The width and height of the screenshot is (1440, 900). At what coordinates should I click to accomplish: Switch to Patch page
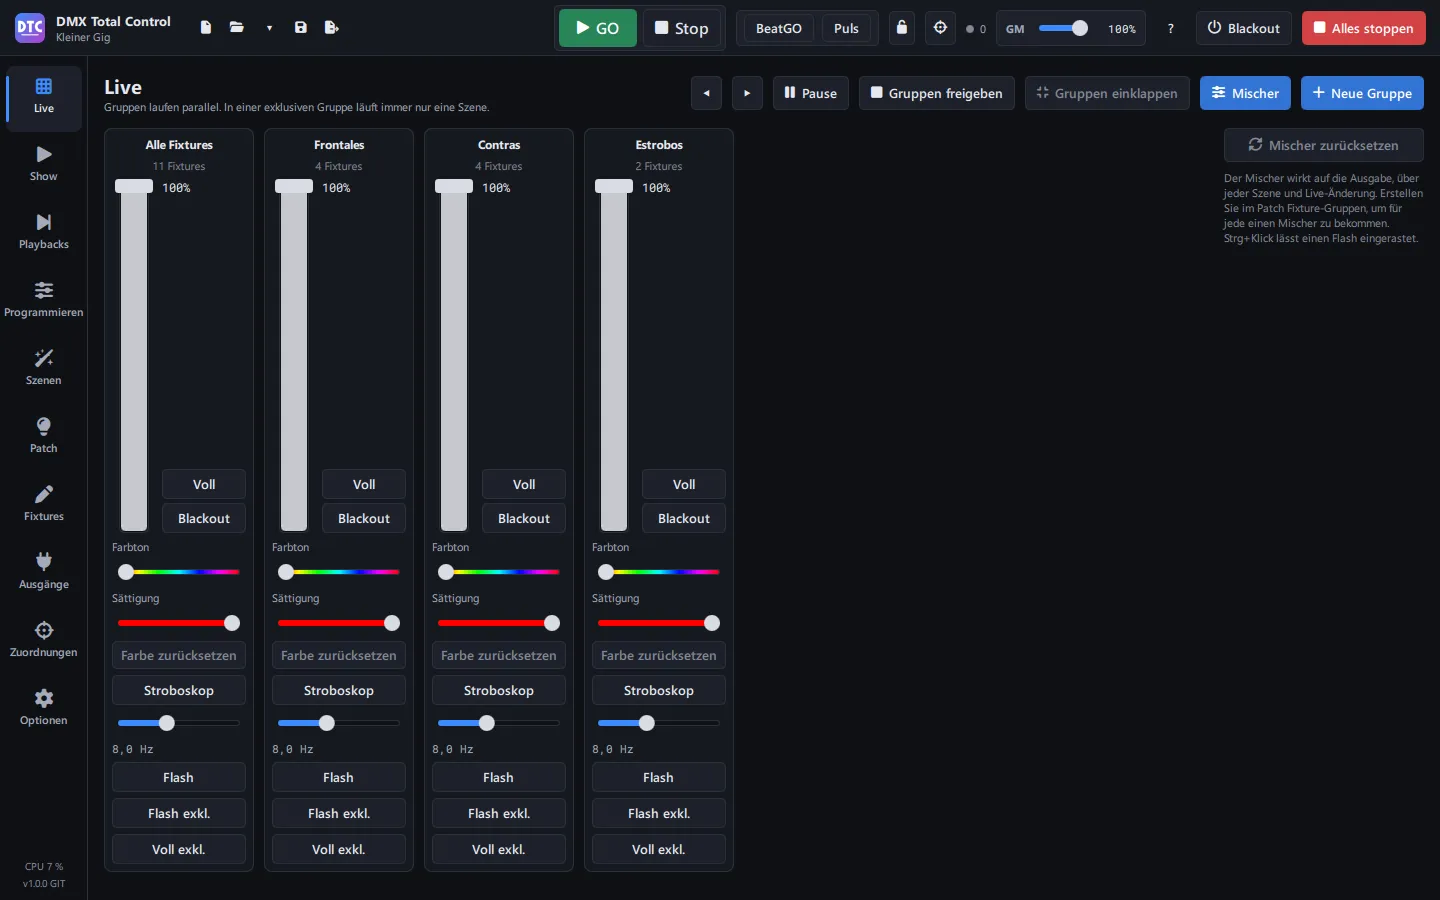pos(44,436)
